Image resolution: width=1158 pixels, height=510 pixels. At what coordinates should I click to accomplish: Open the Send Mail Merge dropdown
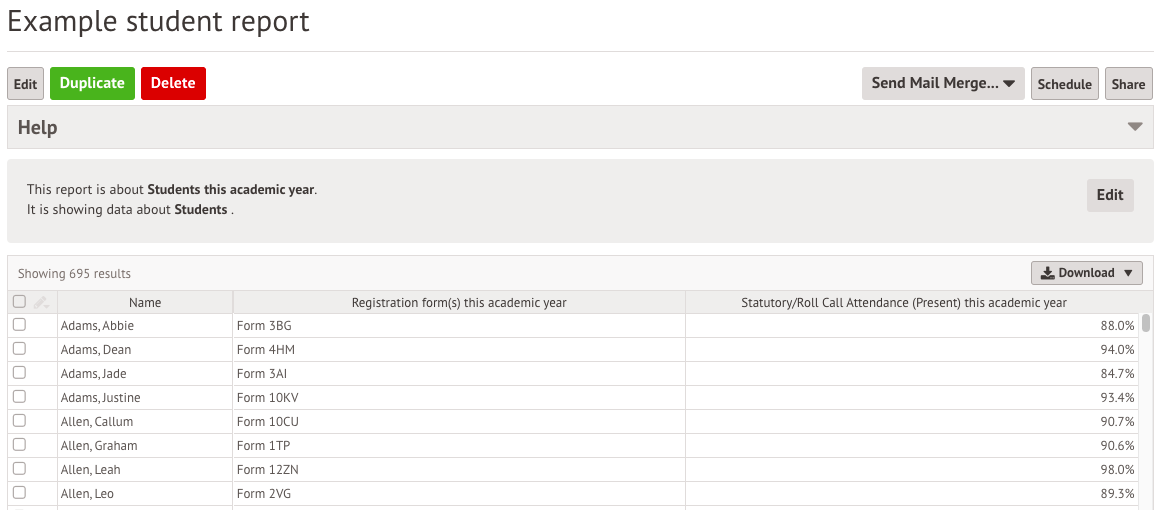click(943, 83)
